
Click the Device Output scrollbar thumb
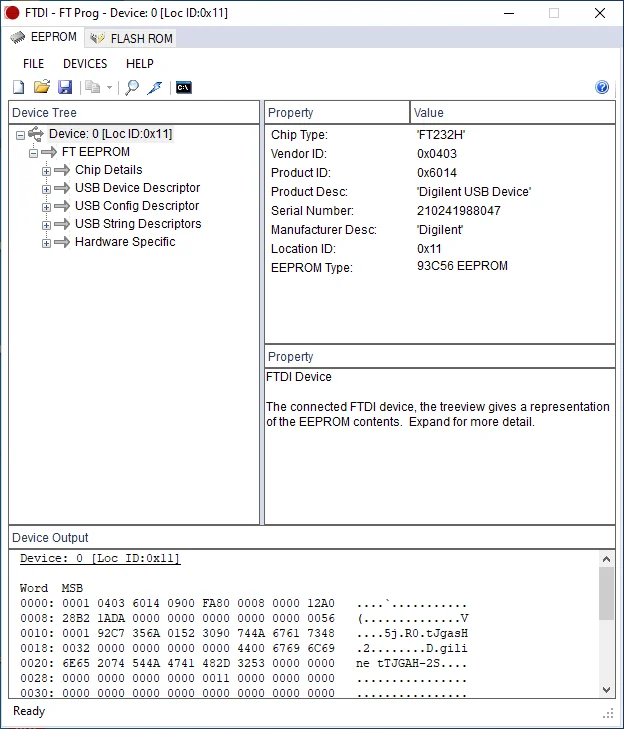pyautogui.click(x=606, y=594)
